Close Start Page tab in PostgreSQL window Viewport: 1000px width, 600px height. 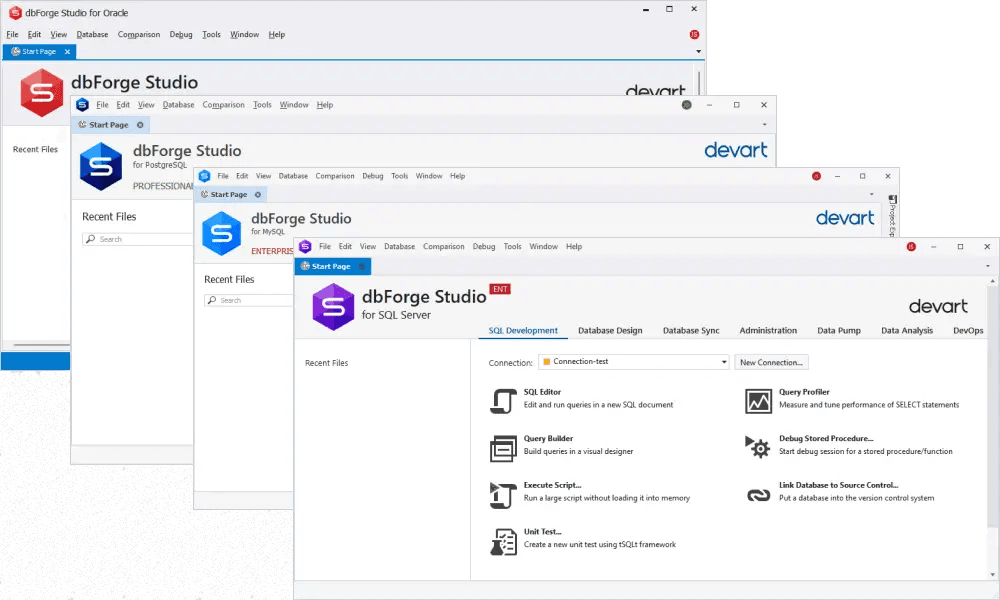pos(140,125)
